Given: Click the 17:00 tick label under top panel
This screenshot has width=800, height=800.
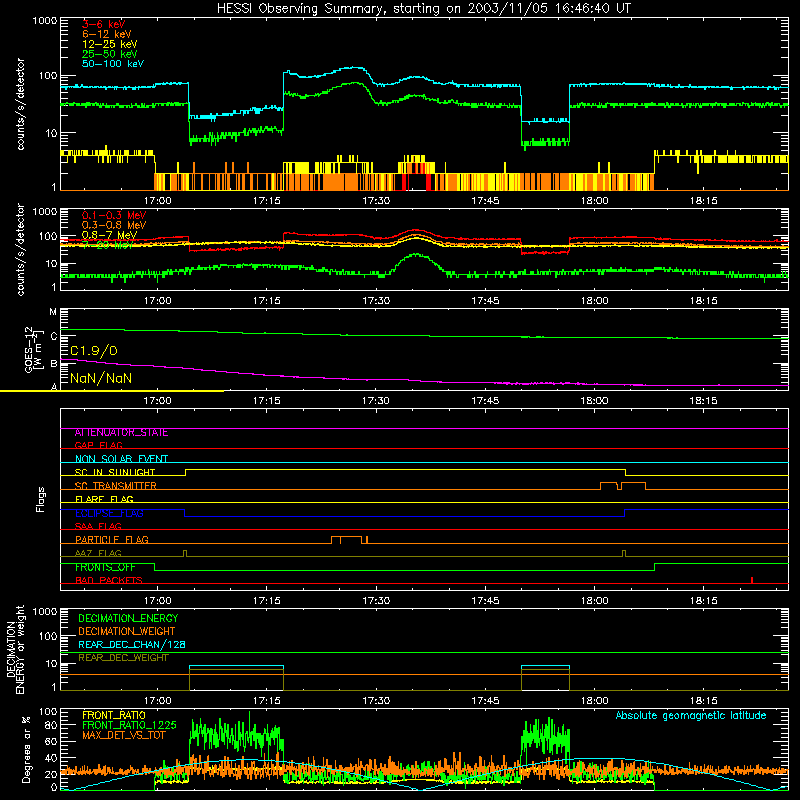Looking at the screenshot, I should [158, 201].
